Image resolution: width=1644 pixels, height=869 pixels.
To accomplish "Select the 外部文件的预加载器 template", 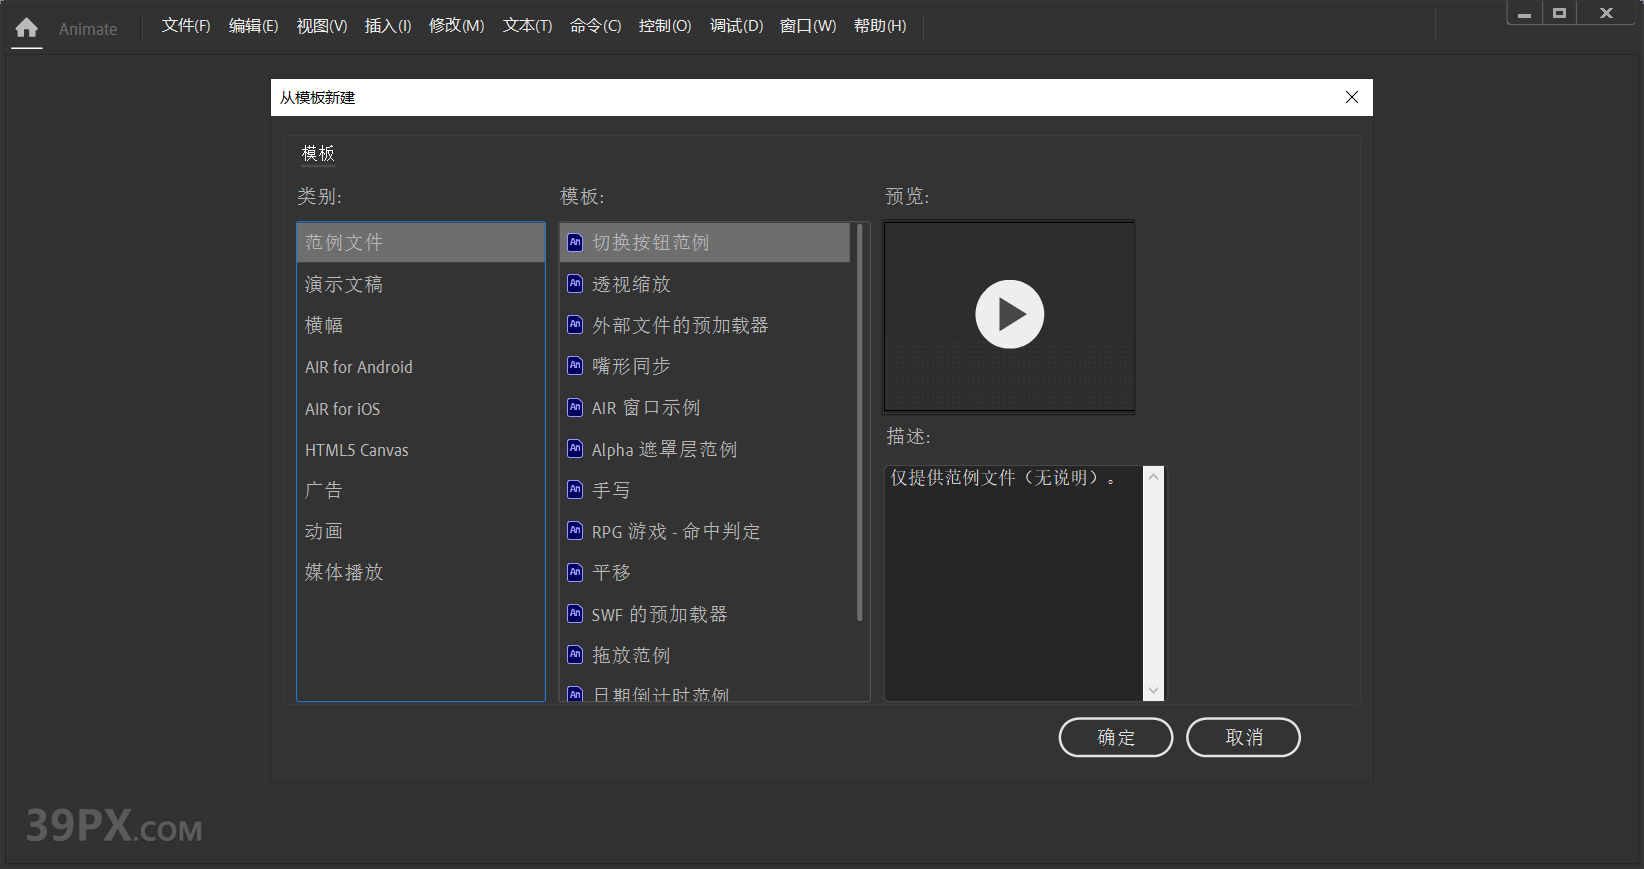I will coord(705,325).
